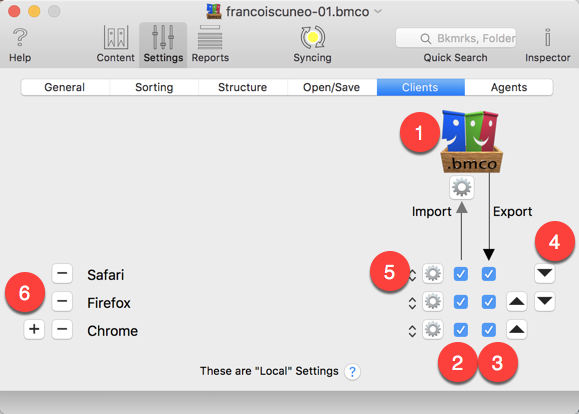
Task: Open gear settings under .bmco icon
Action: [462, 188]
